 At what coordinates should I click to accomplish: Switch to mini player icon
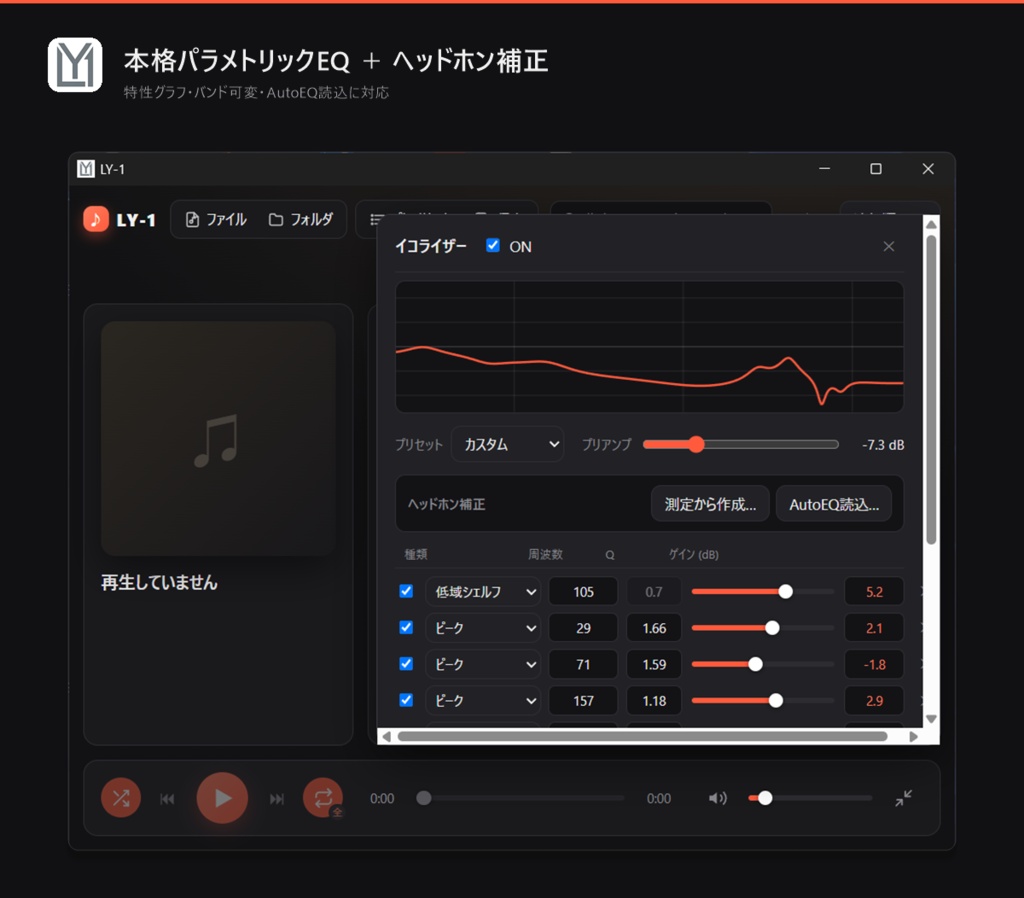pyautogui.click(x=904, y=797)
